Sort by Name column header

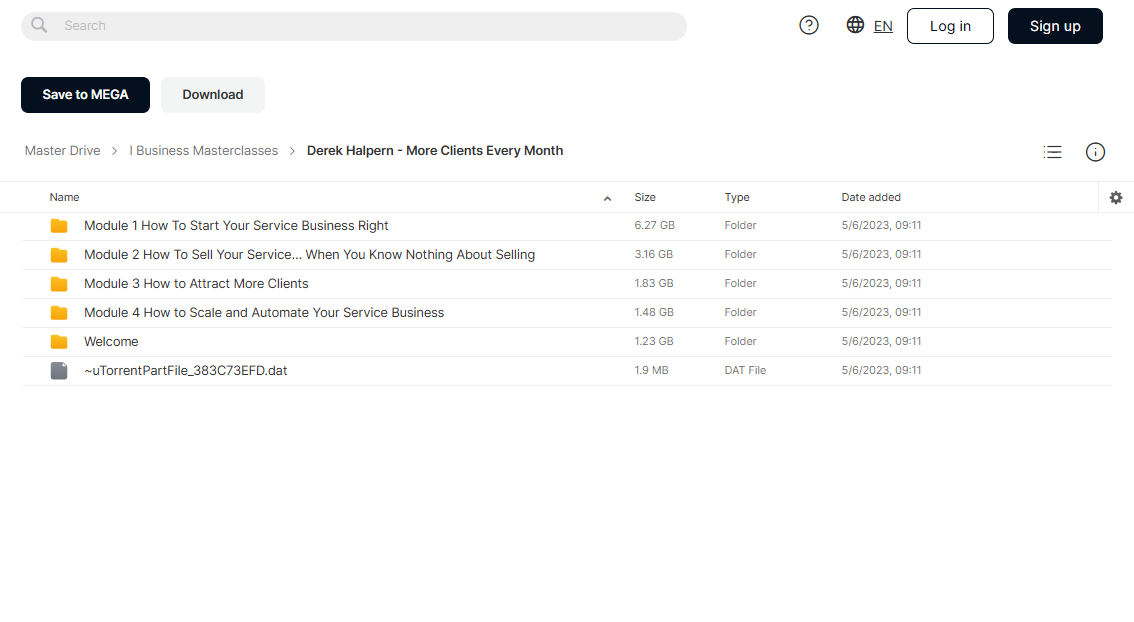tap(64, 197)
